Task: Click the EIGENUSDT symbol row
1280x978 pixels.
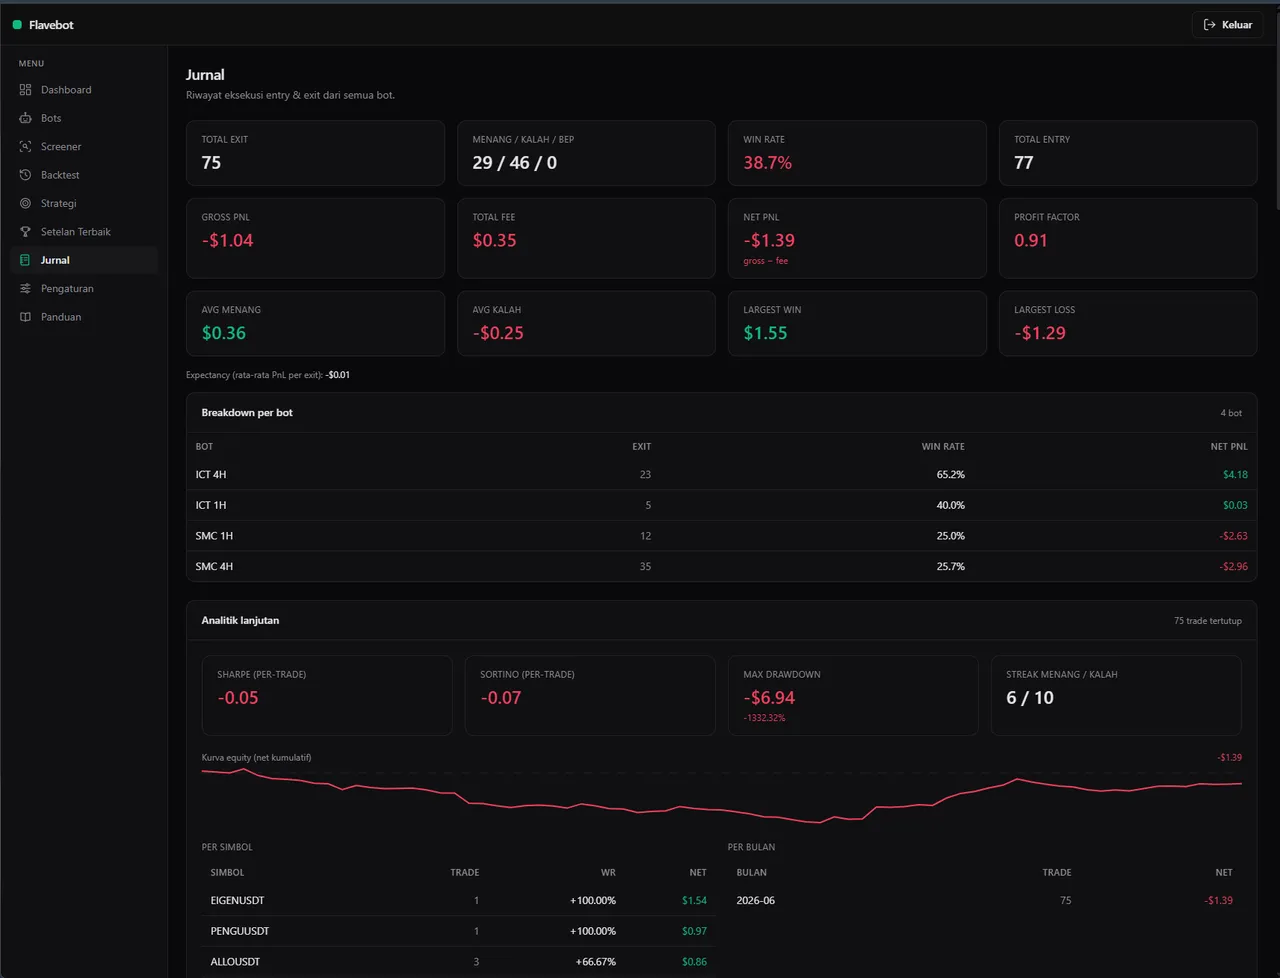Action: point(458,901)
